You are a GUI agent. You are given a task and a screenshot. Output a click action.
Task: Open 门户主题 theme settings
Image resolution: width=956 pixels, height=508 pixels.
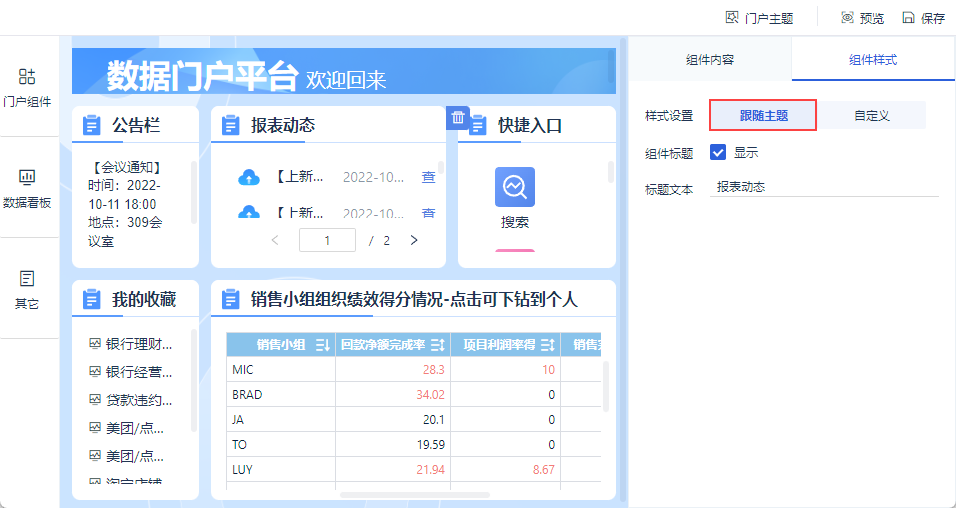coord(759,18)
